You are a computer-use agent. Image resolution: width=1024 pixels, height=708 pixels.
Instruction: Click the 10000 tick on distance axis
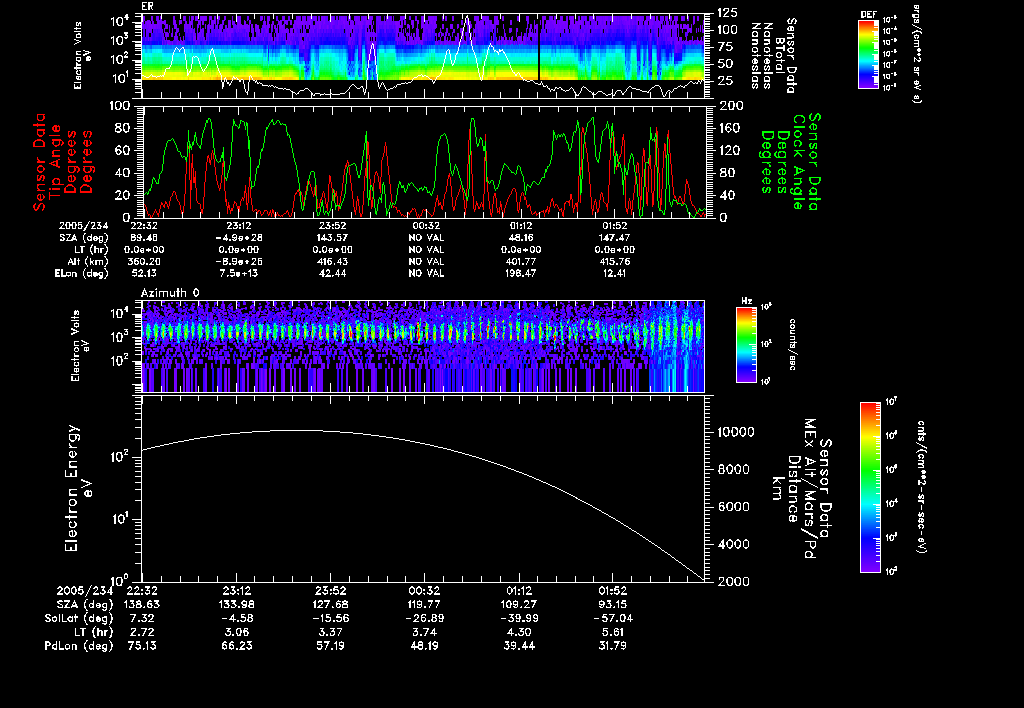tap(736, 432)
